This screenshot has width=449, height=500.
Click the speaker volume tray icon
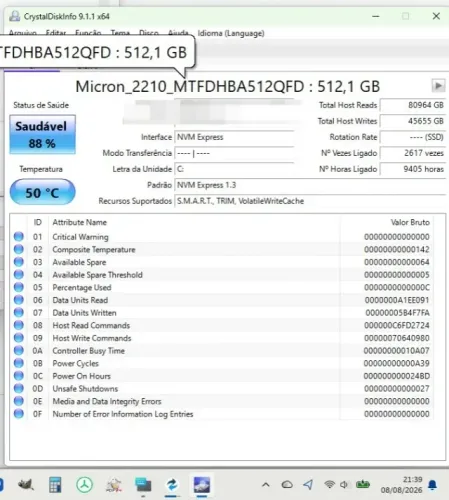pos(344,484)
